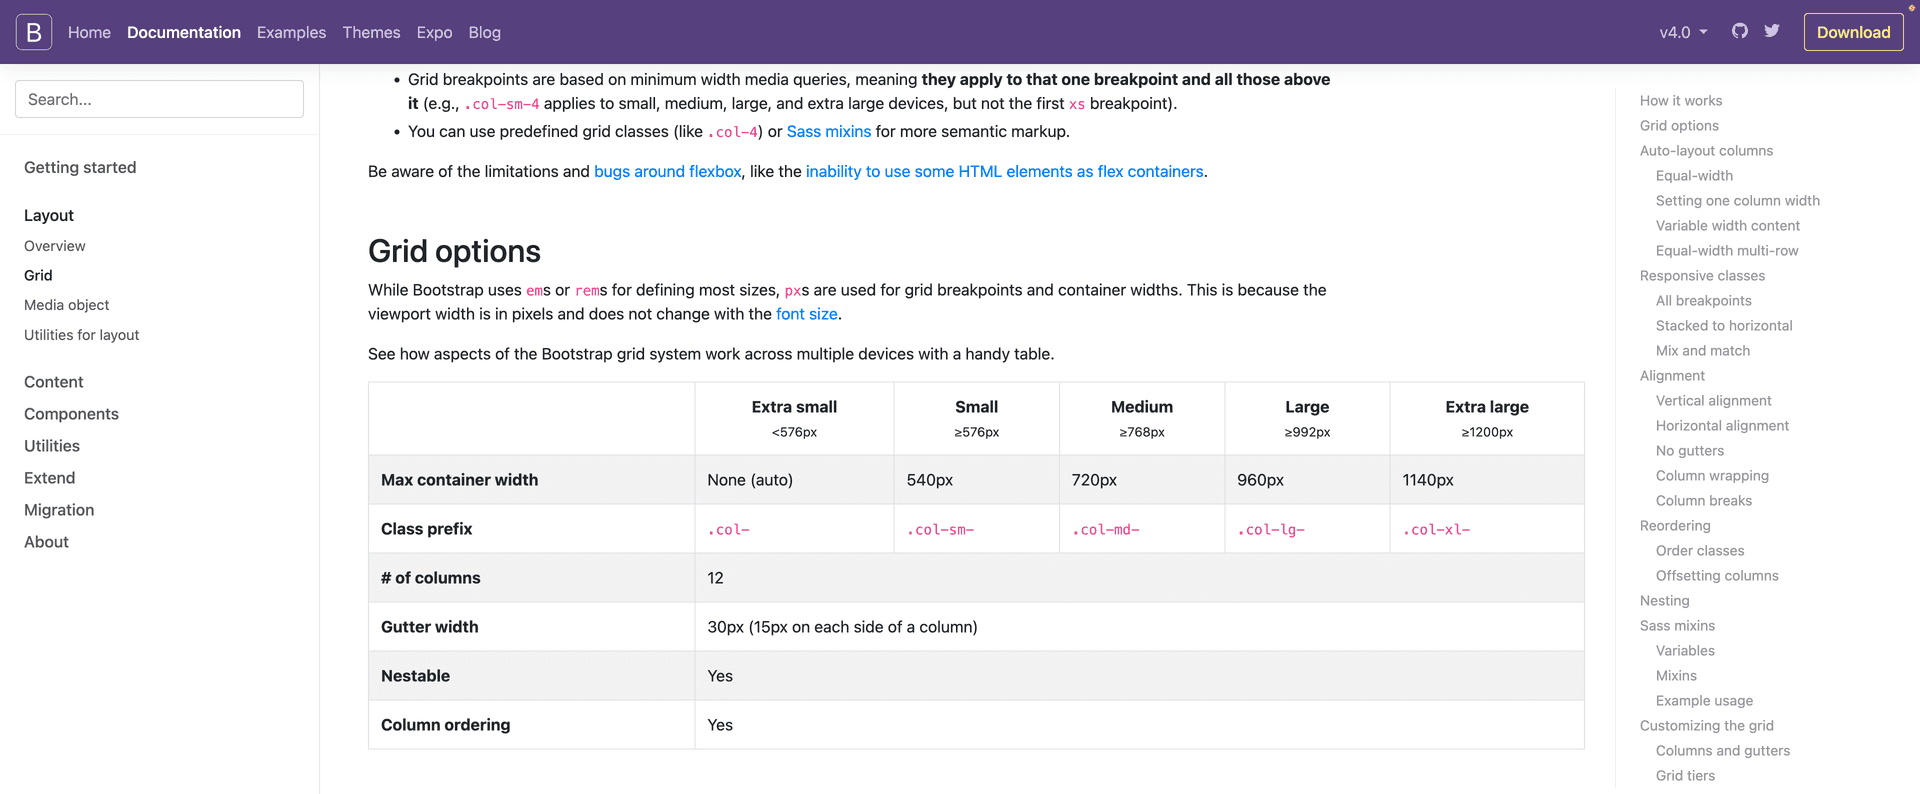The height and width of the screenshot is (794, 1920).
Task: Jump to Grid options in contents
Action: [x=1679, y=126]
